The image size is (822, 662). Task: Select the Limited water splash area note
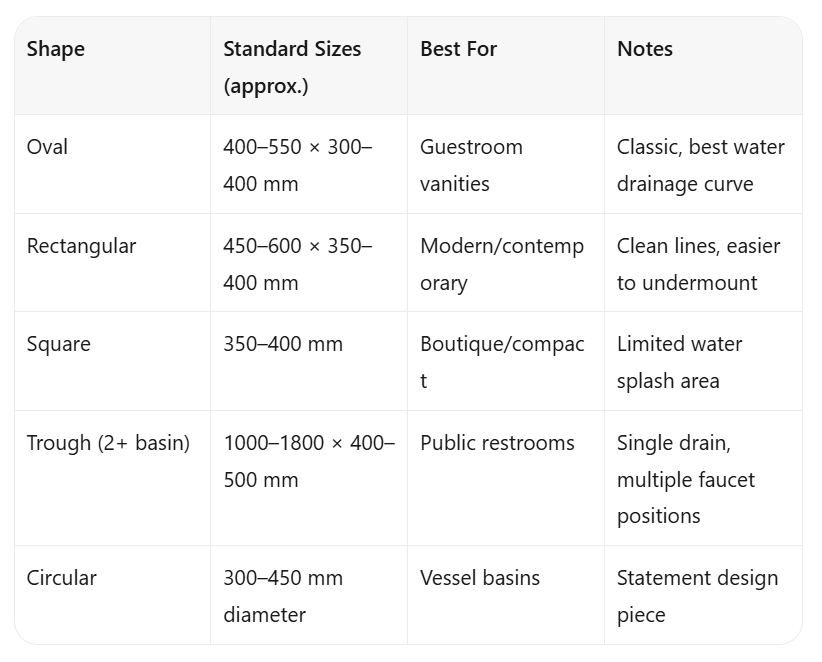coord(679,362)
